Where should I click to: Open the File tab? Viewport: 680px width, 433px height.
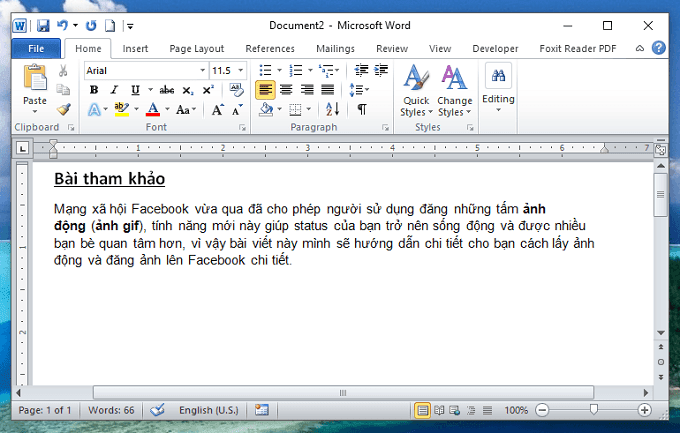pyautogui.click(x=36, y=49)
